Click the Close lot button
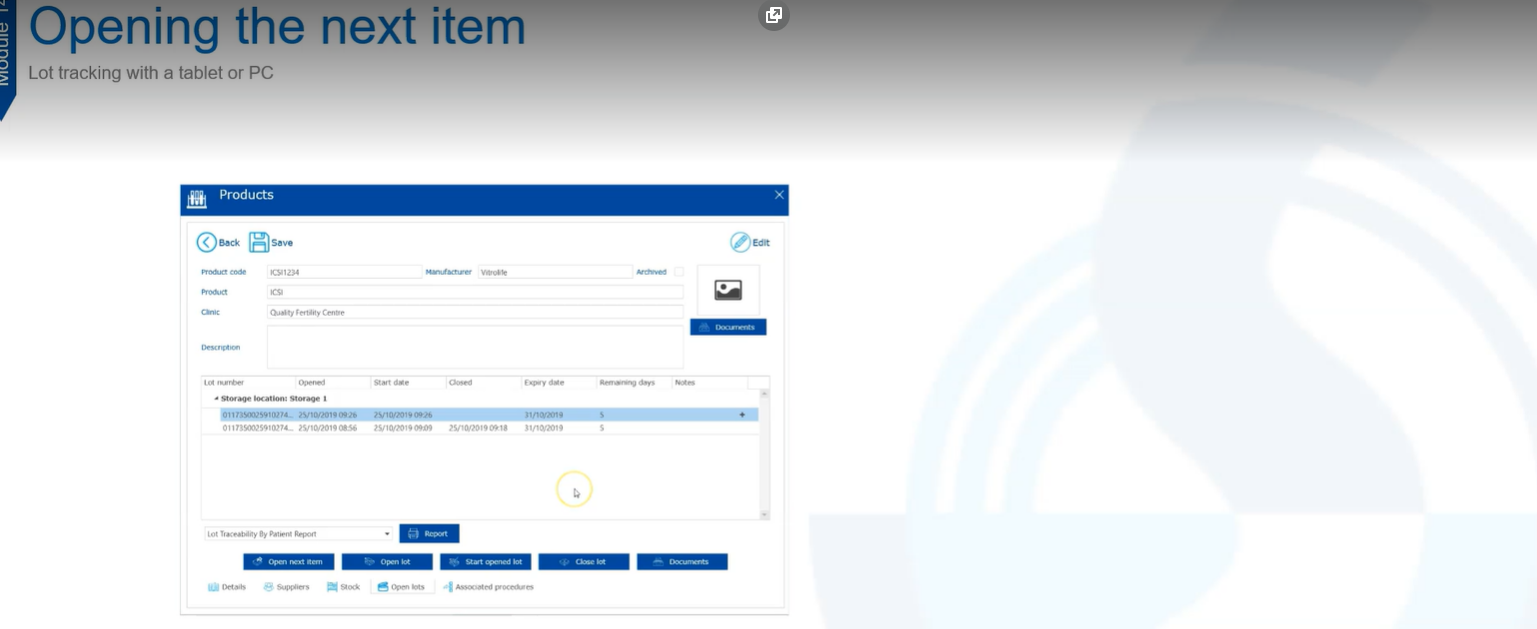The image size is (1537, 629). click(583, 562)
